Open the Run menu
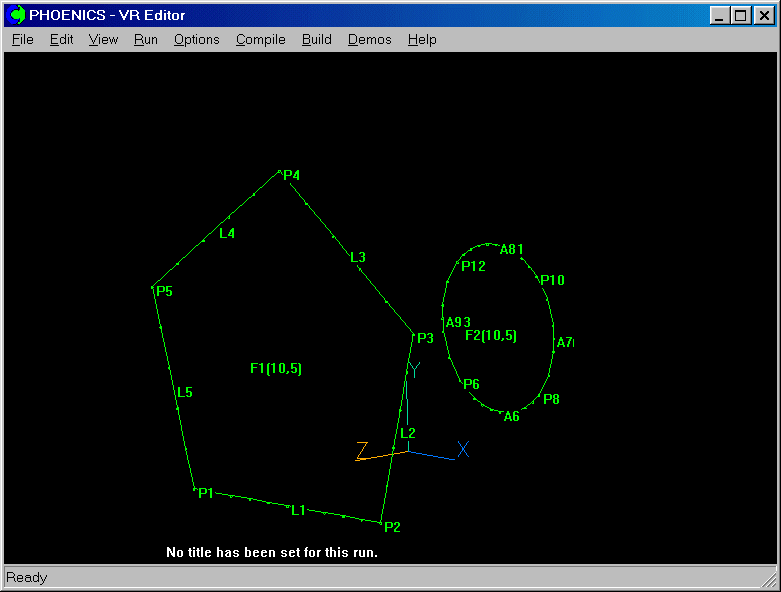 click(146, 40)
